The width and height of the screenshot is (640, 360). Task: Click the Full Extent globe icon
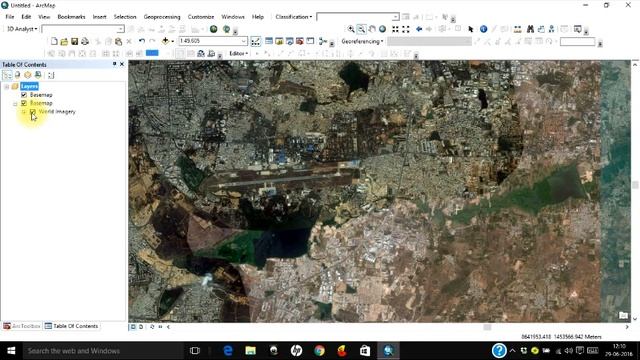(382, 29)
